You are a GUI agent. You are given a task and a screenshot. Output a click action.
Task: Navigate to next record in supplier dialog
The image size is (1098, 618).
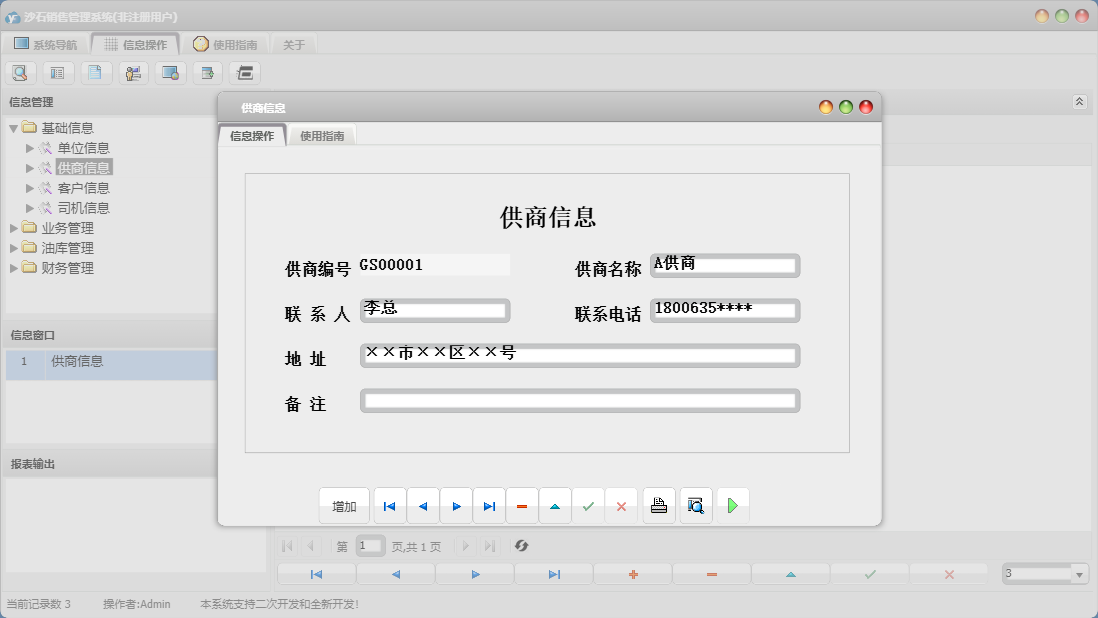456,505
